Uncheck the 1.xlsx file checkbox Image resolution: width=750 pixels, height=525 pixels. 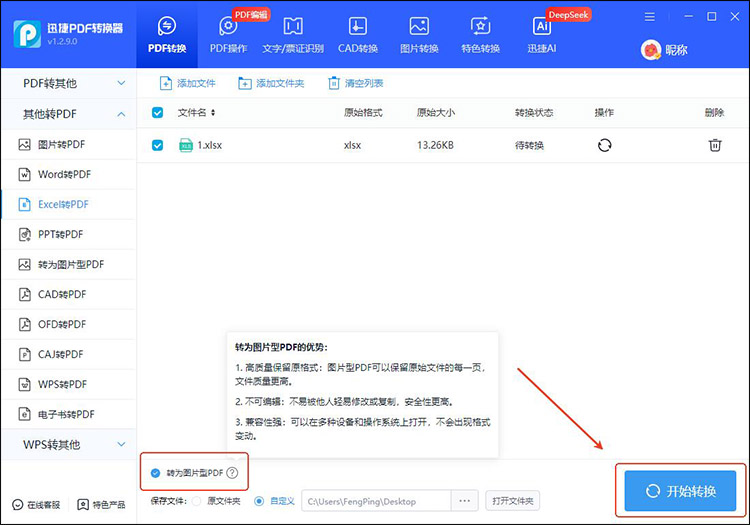coord(157,145)
